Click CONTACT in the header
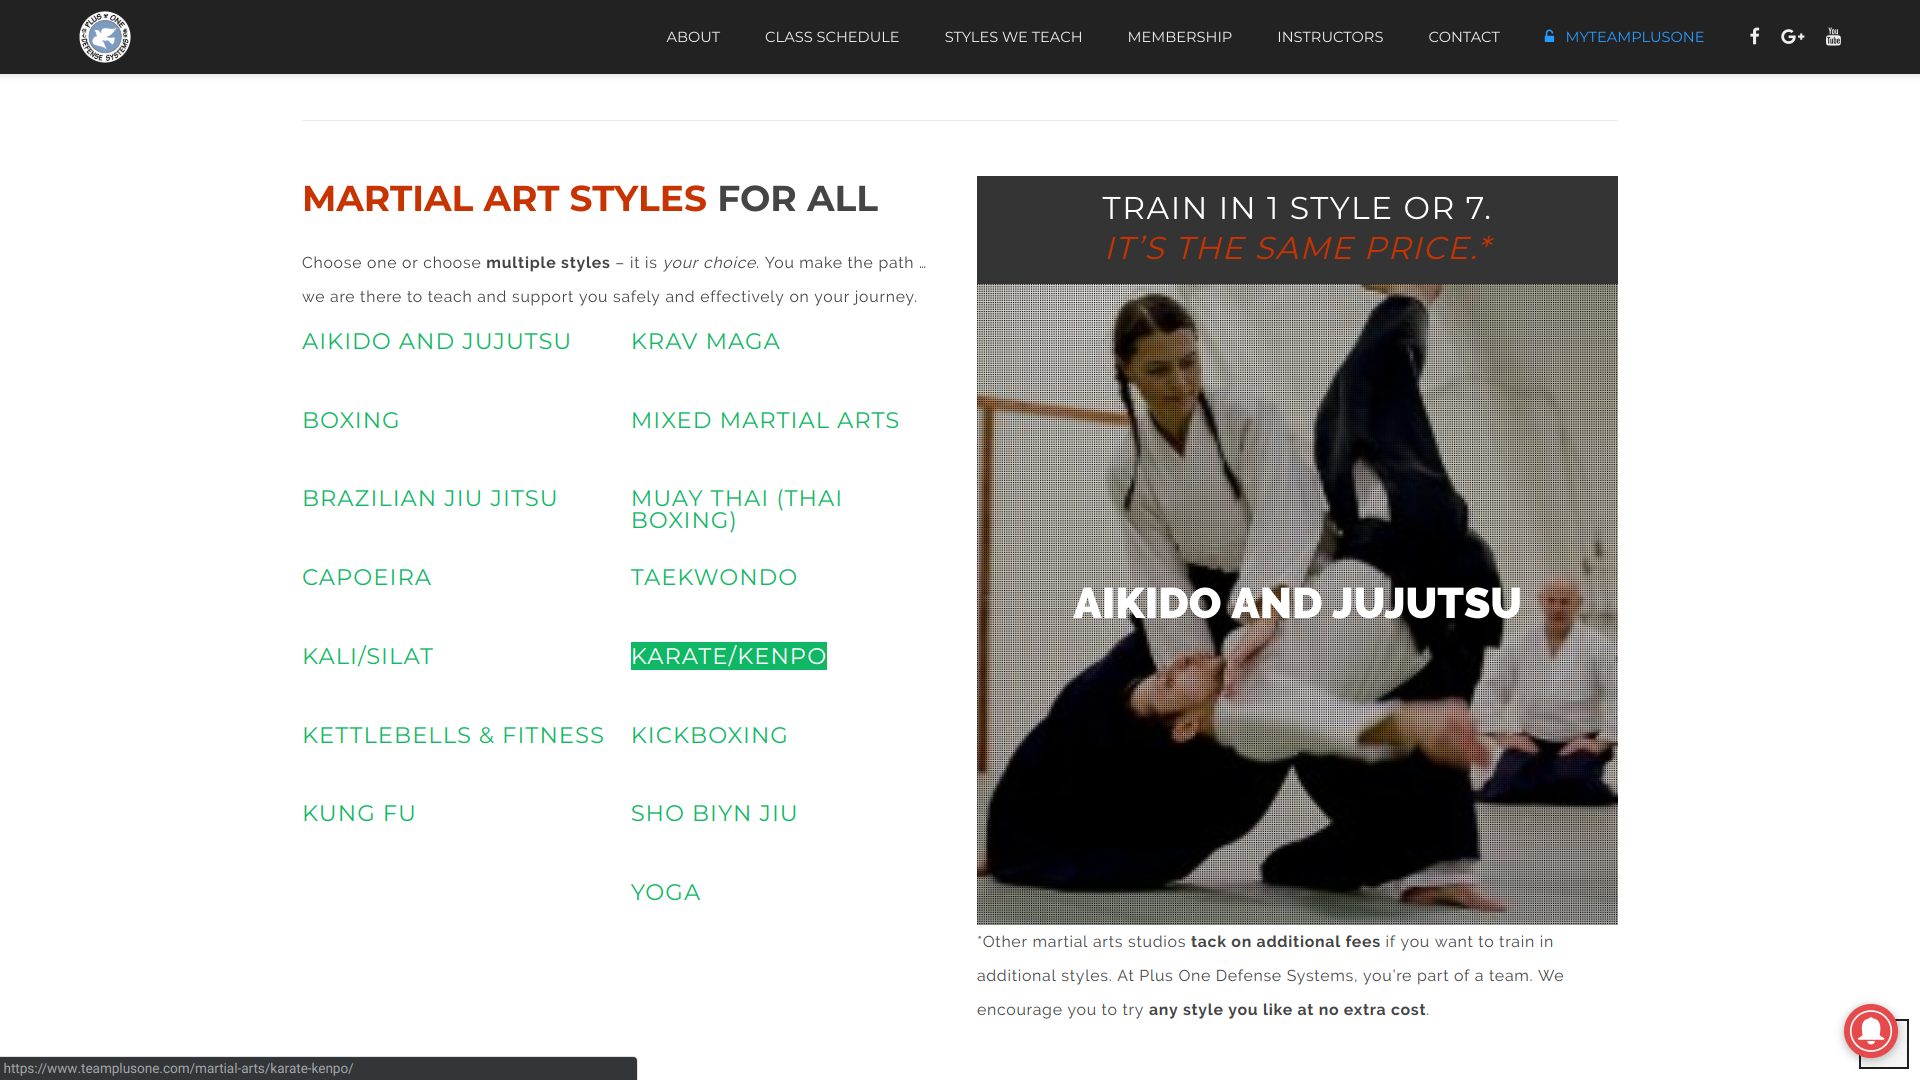 [1463, 37]
